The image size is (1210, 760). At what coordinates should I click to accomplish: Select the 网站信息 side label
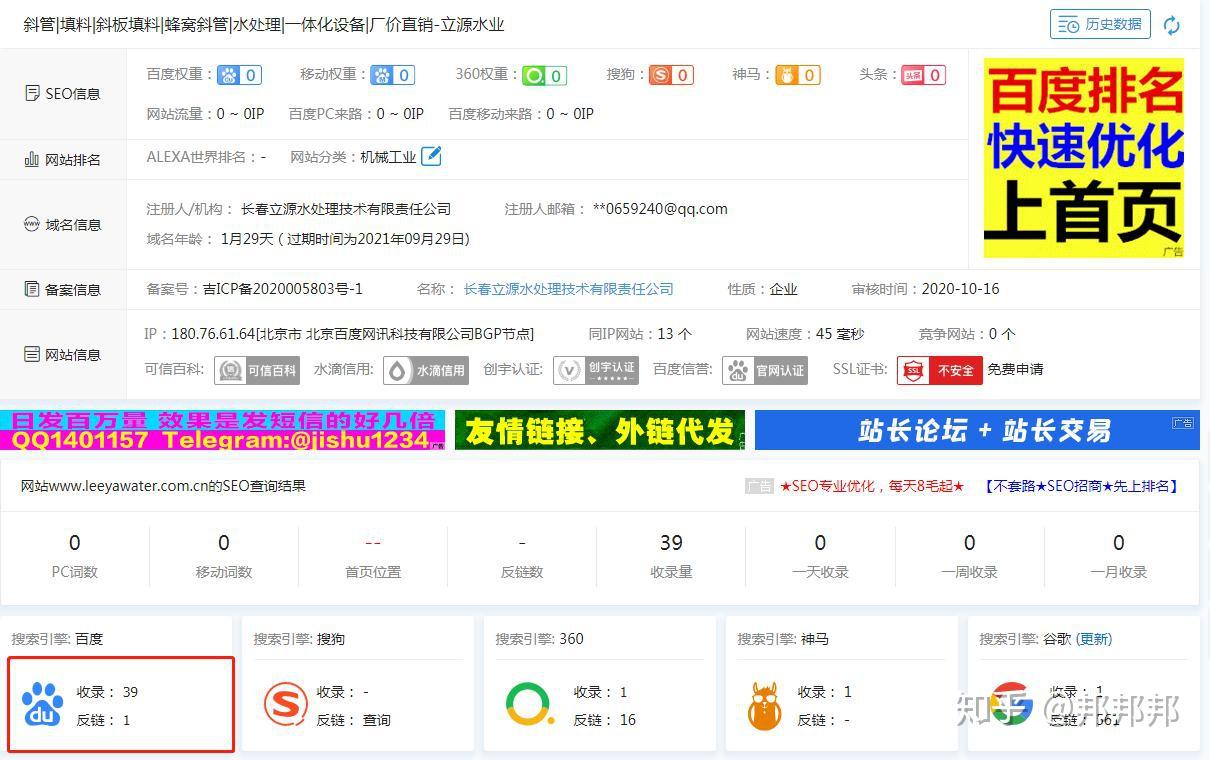point(63,355)
